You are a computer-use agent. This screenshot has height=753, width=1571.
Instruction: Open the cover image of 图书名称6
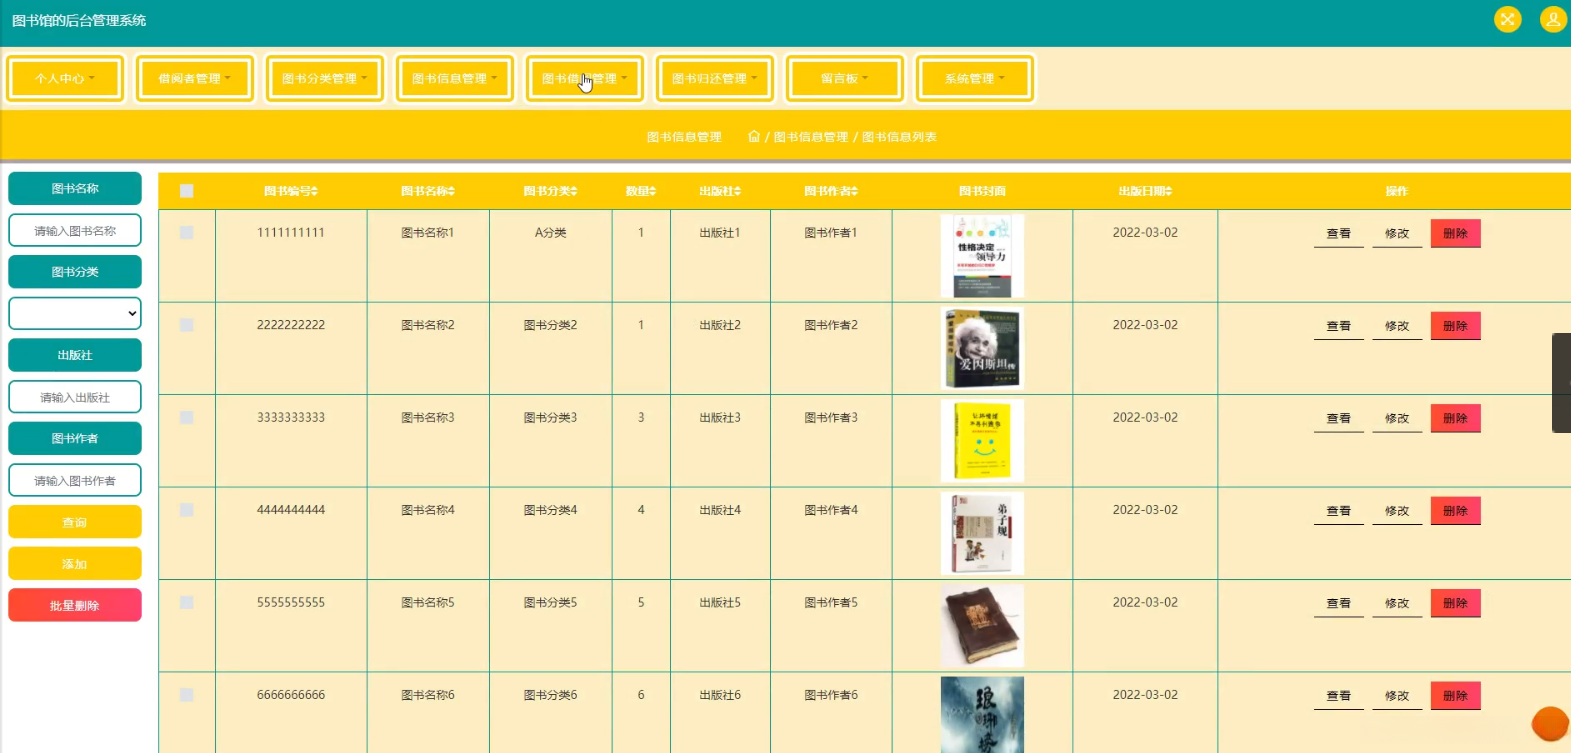(x=982, y=715)
